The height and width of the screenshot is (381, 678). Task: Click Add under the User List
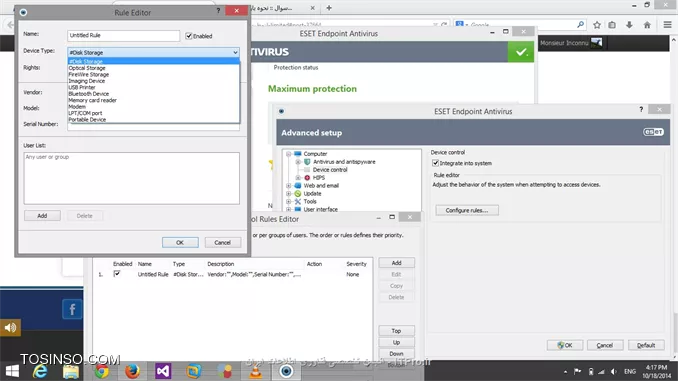pos(42,216)
